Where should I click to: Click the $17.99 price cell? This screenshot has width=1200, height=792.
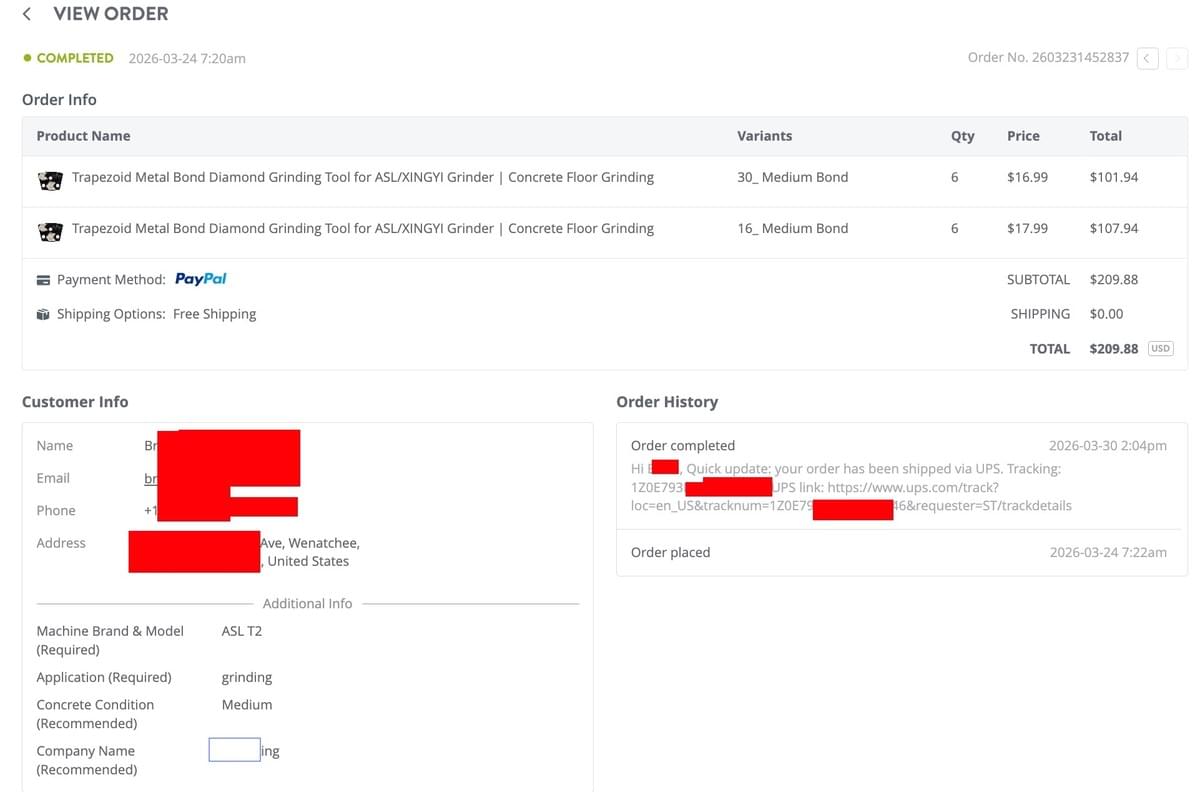pyautogui.click(x=1027, y=228)
